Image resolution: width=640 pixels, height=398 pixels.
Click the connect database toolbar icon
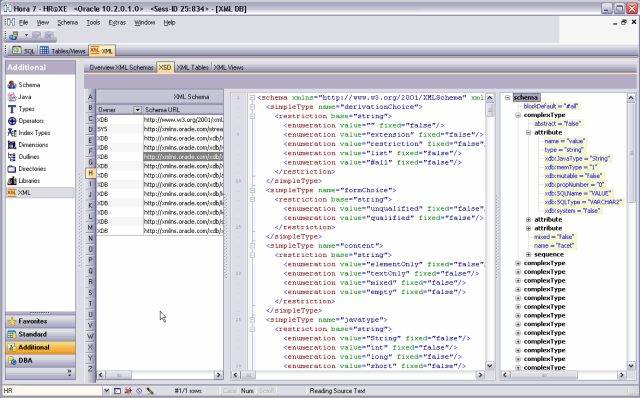click(x=14, y=36)
